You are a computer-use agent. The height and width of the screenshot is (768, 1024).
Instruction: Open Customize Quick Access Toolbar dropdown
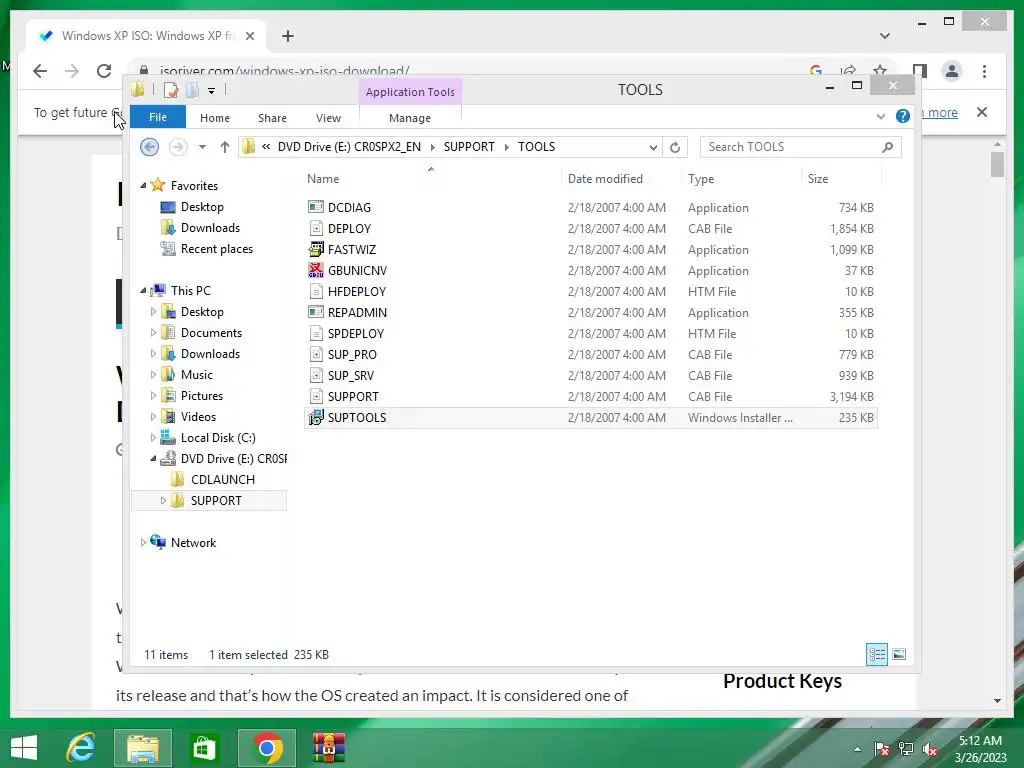pos(212,91)
